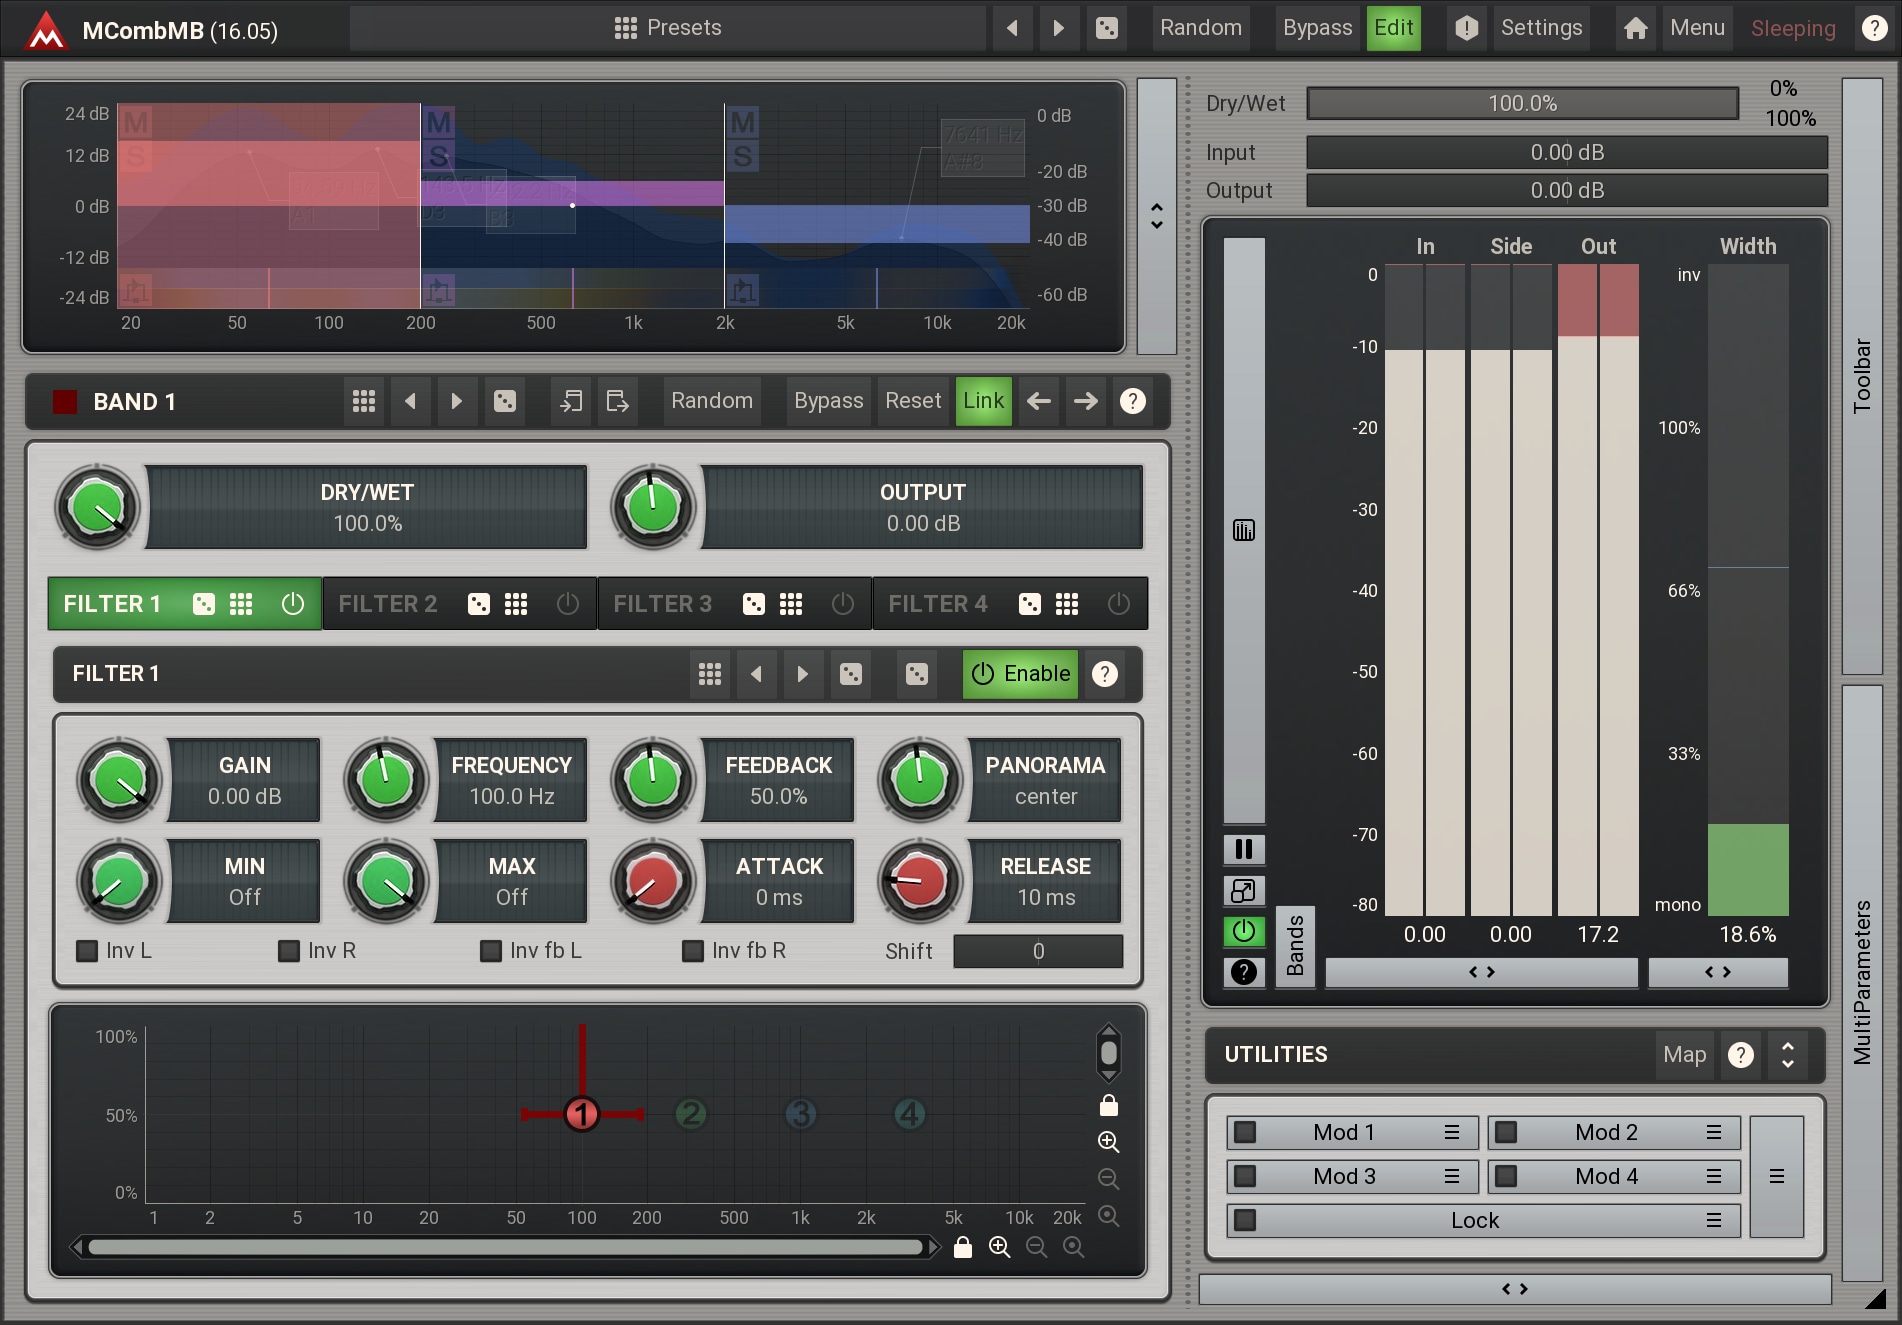The height and width of the screenshot is (1325, 1902).
Task: Click the Home icon
Action: pos(1635,28)
